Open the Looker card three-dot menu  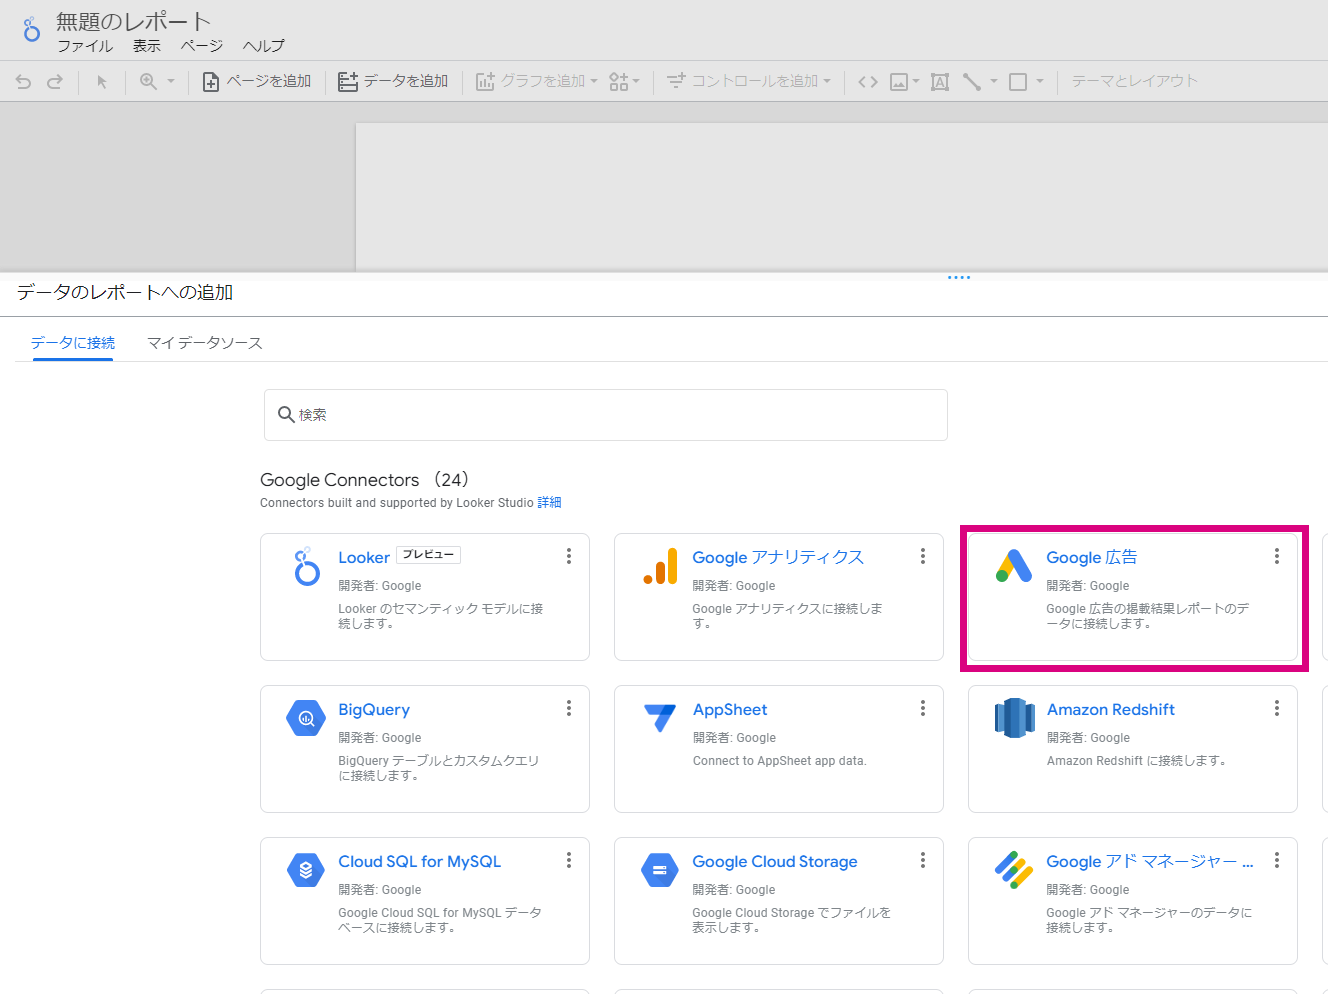(x=569, y=556)
